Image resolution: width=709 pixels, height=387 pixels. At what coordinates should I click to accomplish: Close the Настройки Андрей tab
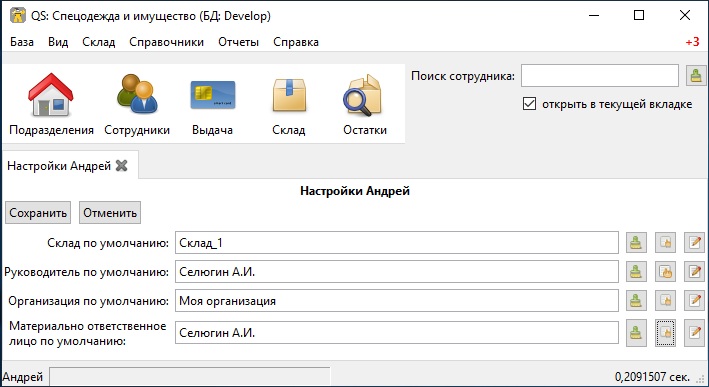(121, 166)
